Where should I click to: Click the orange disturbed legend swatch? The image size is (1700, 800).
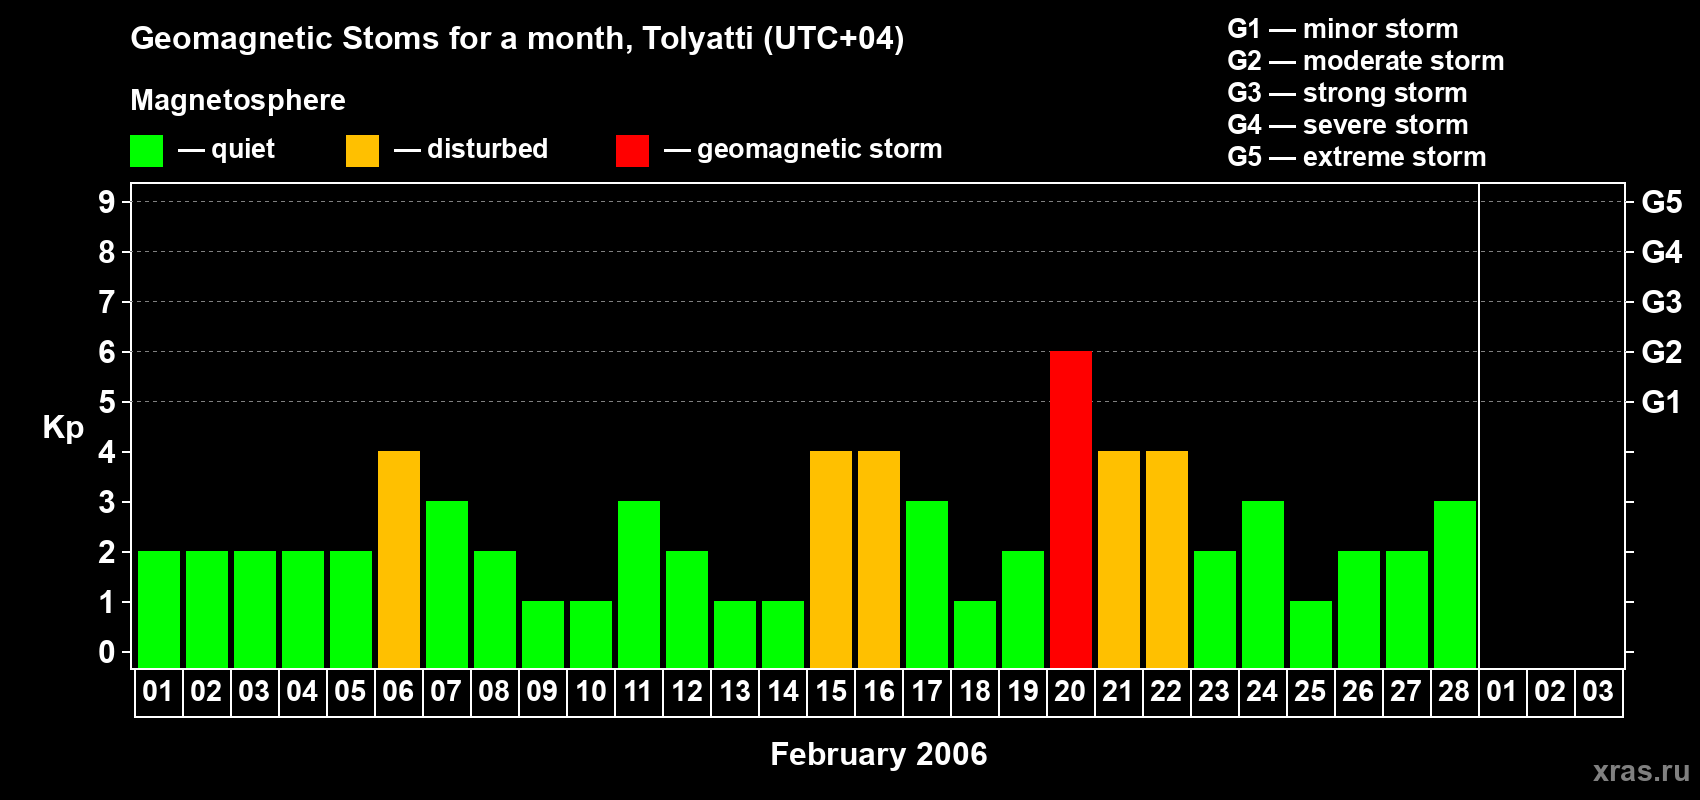point(362,151)
